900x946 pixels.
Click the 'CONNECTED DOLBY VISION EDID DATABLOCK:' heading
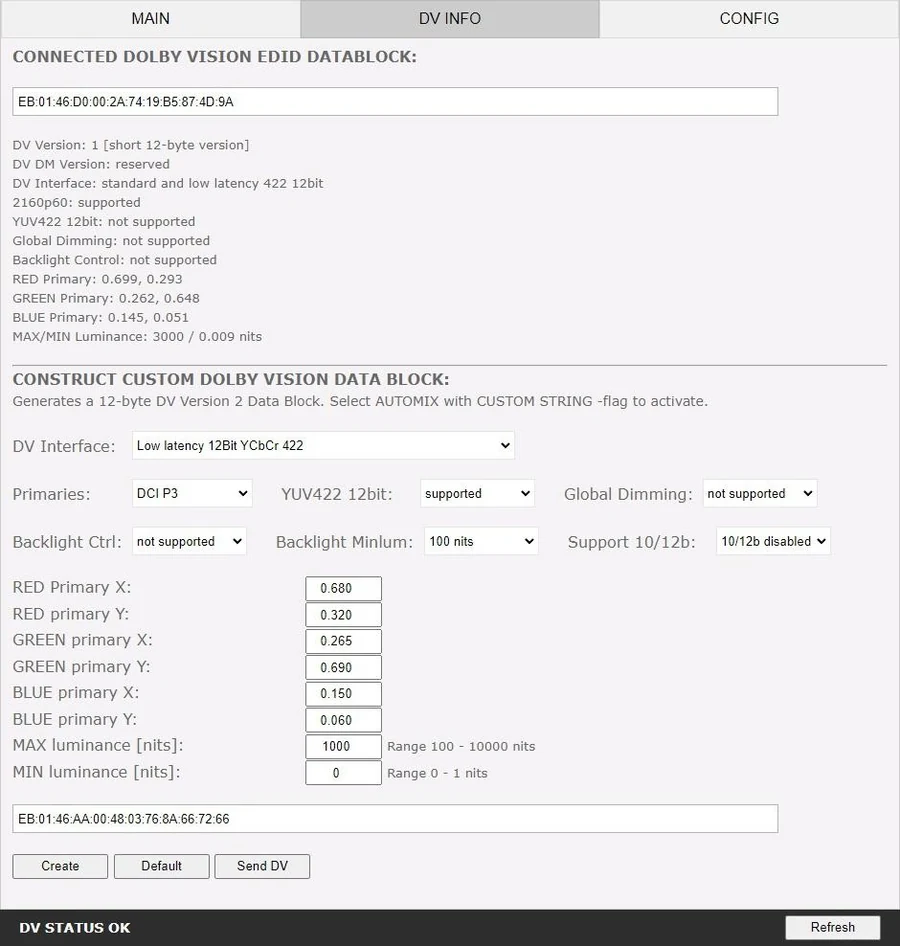click(215, 57)
